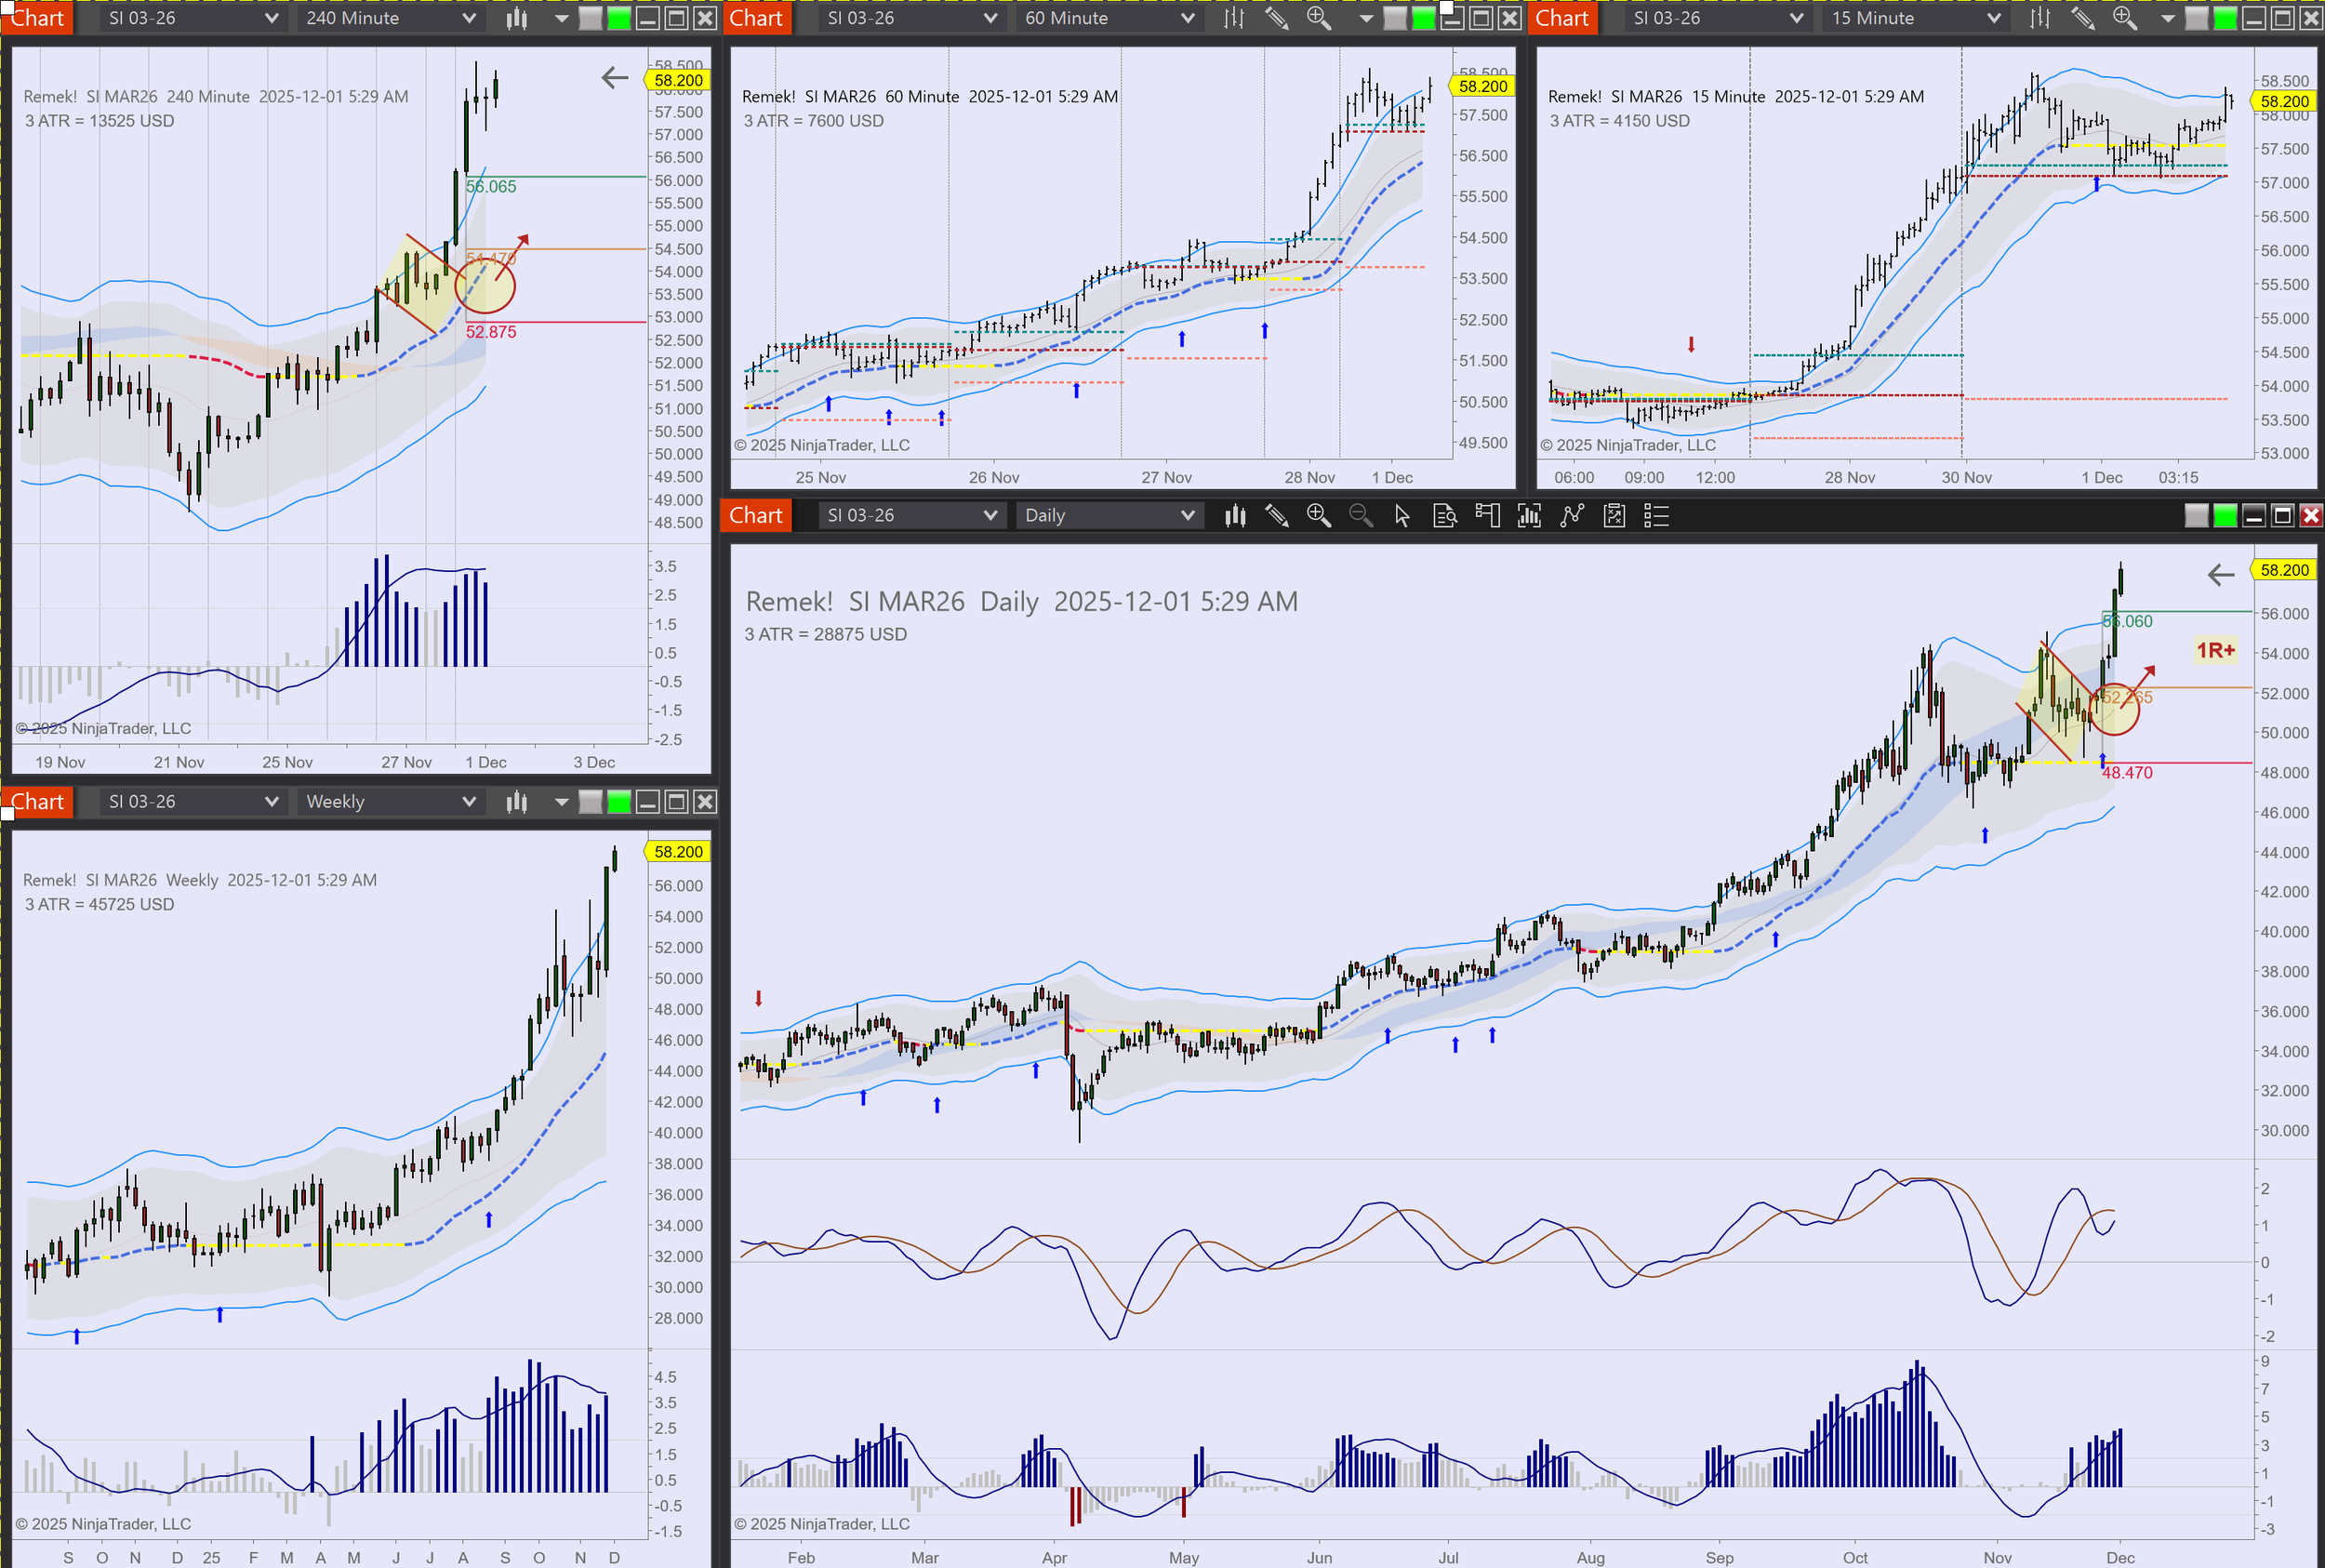Click zoom in magnifier on Daily chart
2325x1568 pixels.
(x=1318, y=516)
